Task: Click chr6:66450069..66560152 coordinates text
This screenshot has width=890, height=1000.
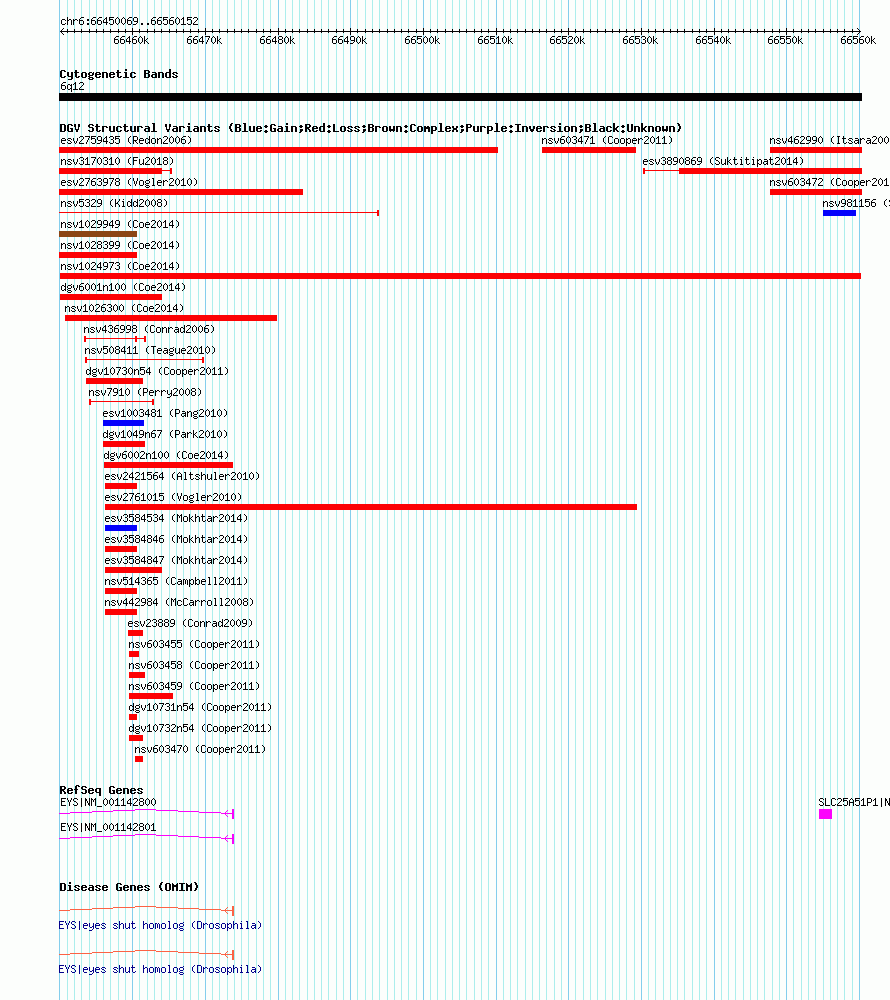Action: tap(129, 21)
